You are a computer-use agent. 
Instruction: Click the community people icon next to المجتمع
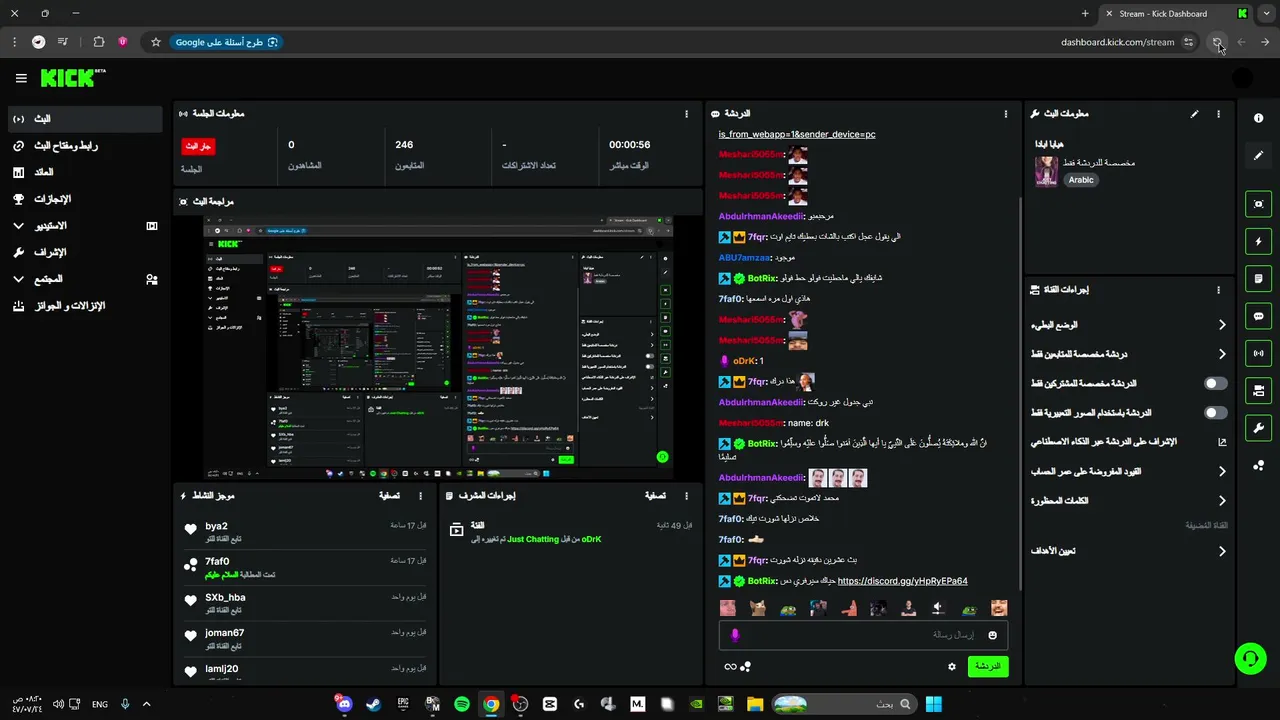coord(152,279)
